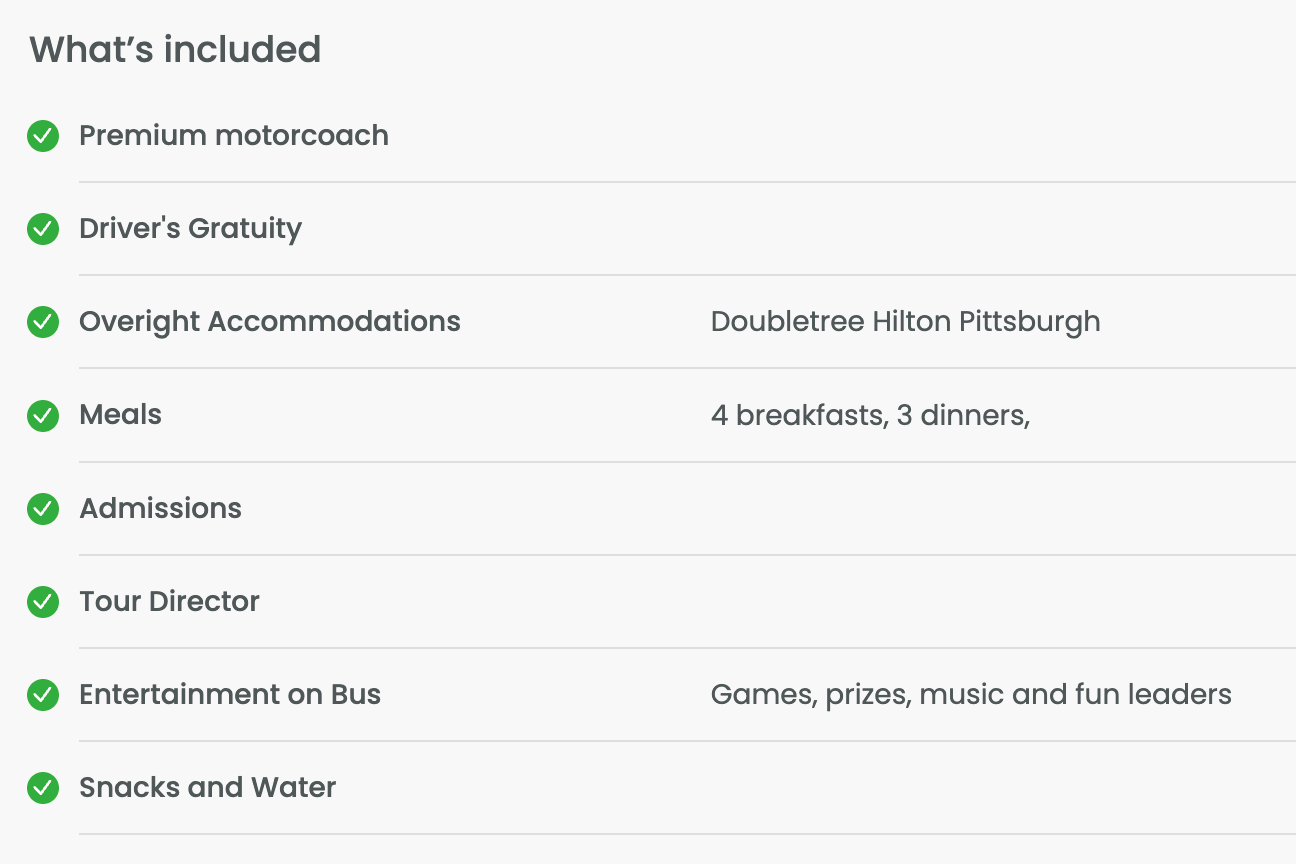The image size is (1296, 864).
Task: Click the checkmark icon next to Tour Director
Action: [43, 602]
